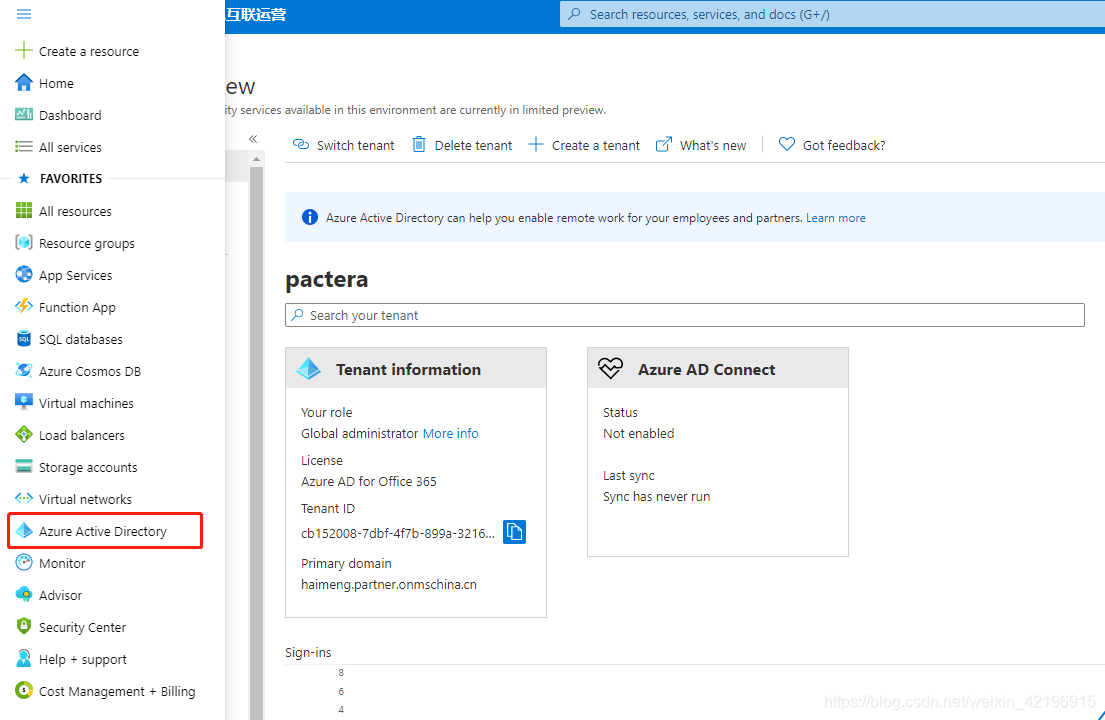Open Azure Active Directory from the sidebar
The width and height of the screenshot is (1105, 720).
click(105, 531)
